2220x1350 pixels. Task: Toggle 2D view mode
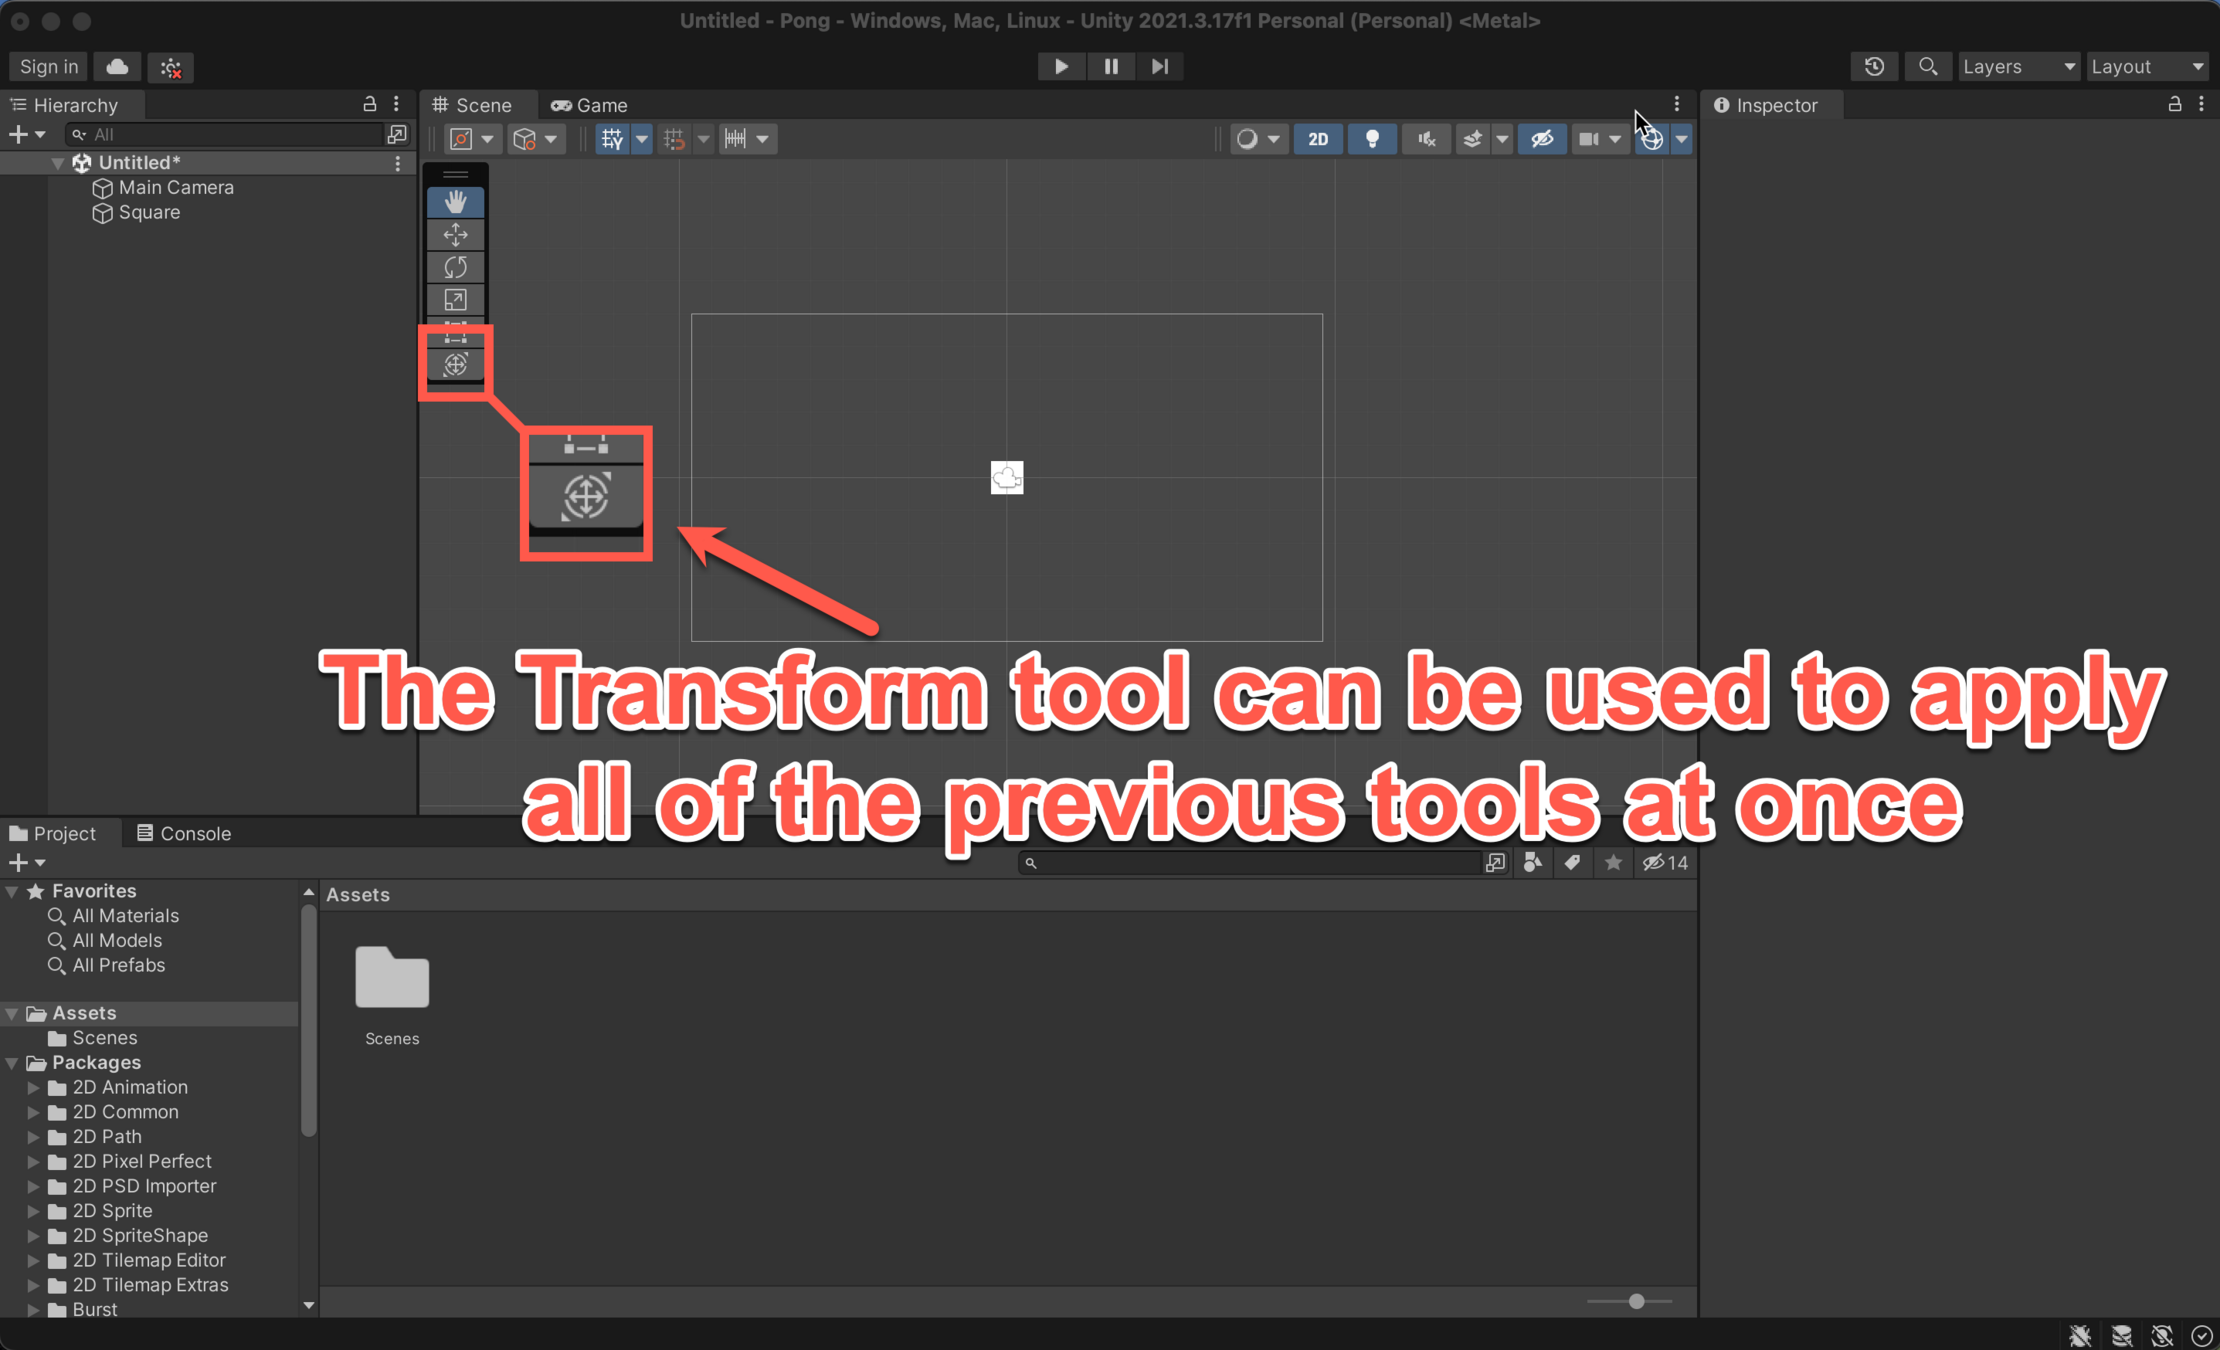tap(1317, 139)
